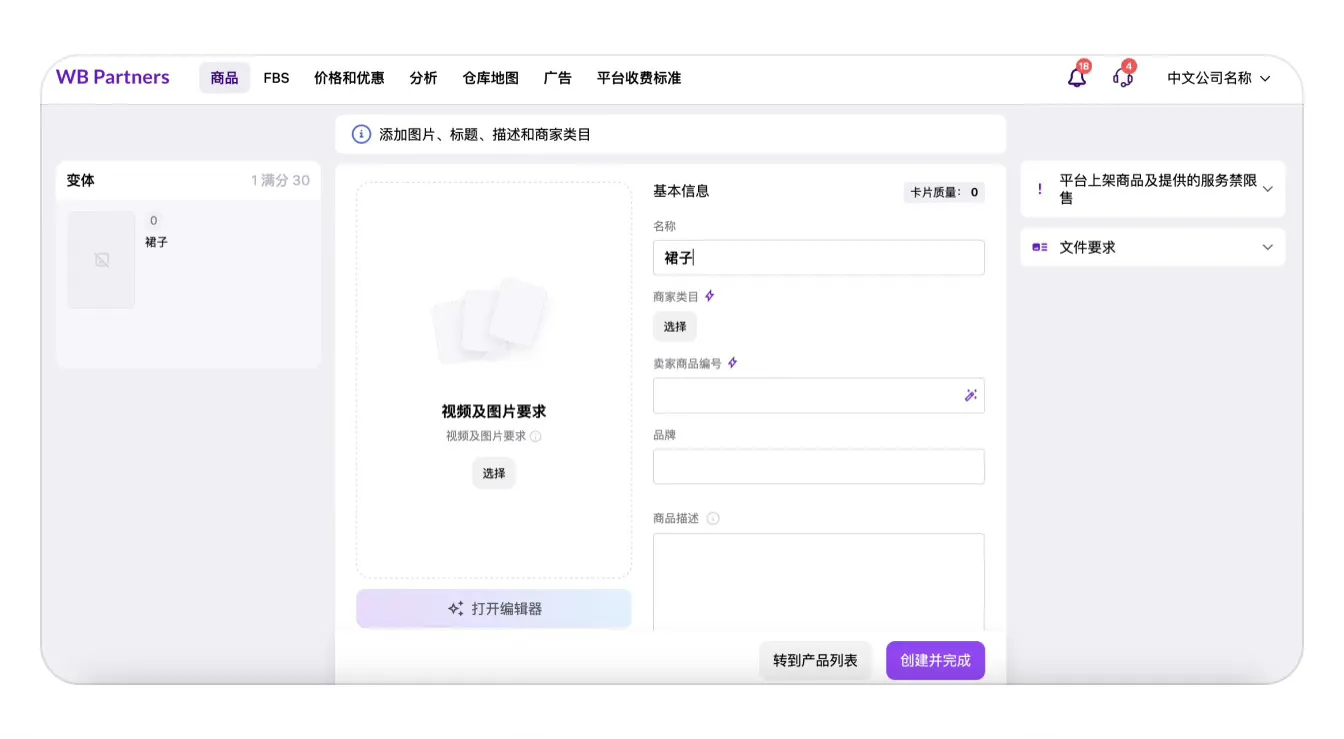1344x739 pixels.
Task: Click the info icon on 添加图片、标题、描述和商家类目 banner
Action: click(x=361, y=134)
